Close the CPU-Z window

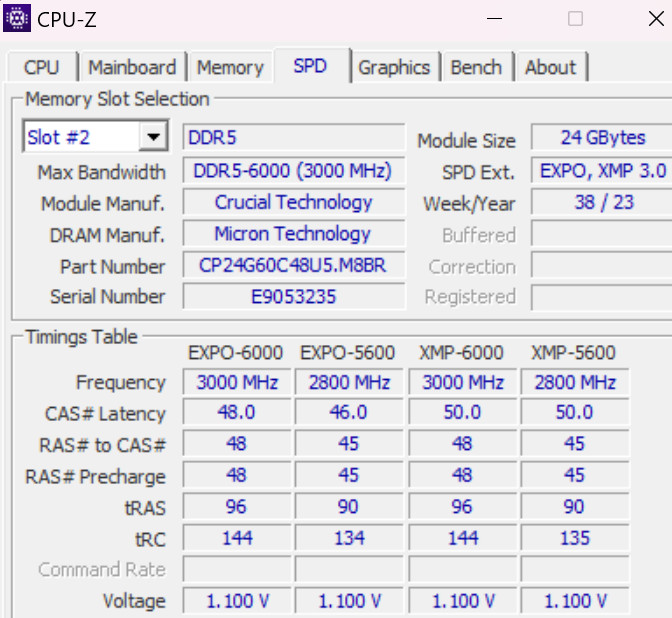tap(656, 18)
